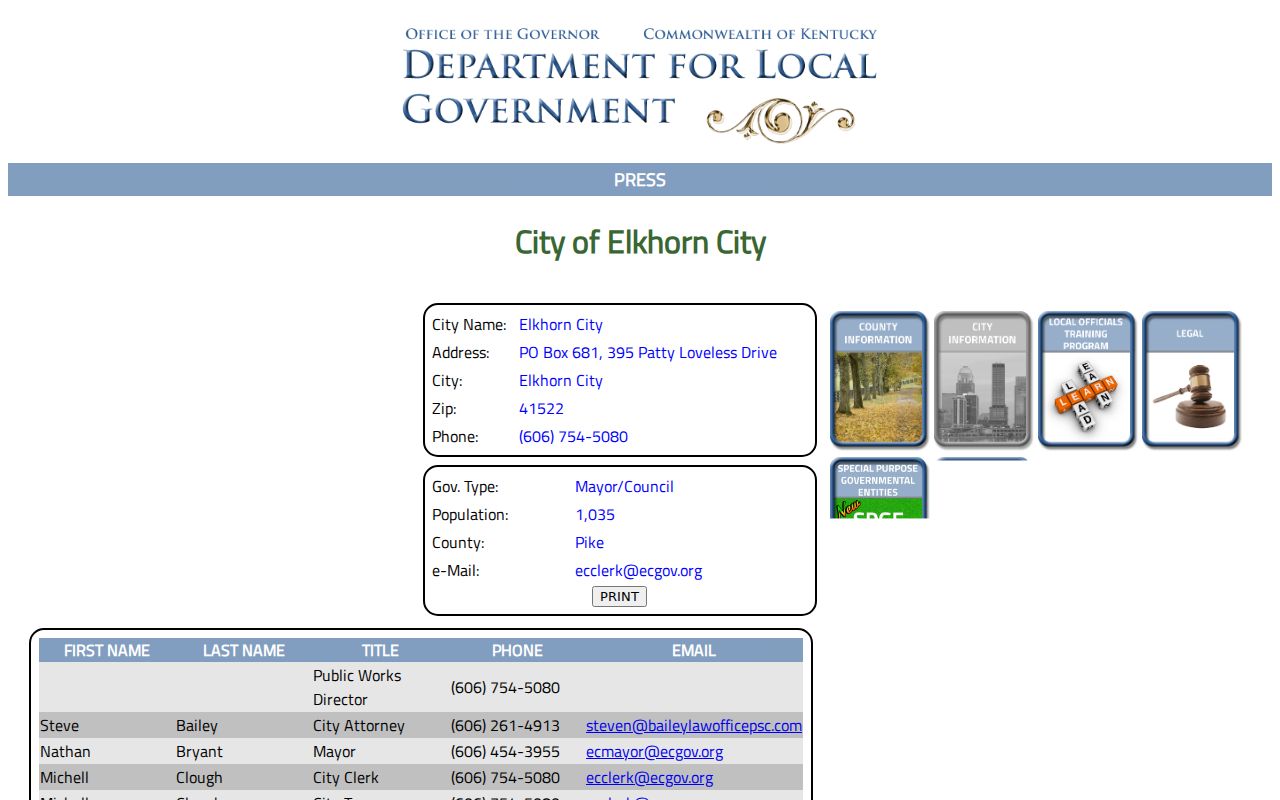The height and width of the screenshot is (800, 1280).
Task: Click phone (606) 261-4913
Action: (505, 726)
